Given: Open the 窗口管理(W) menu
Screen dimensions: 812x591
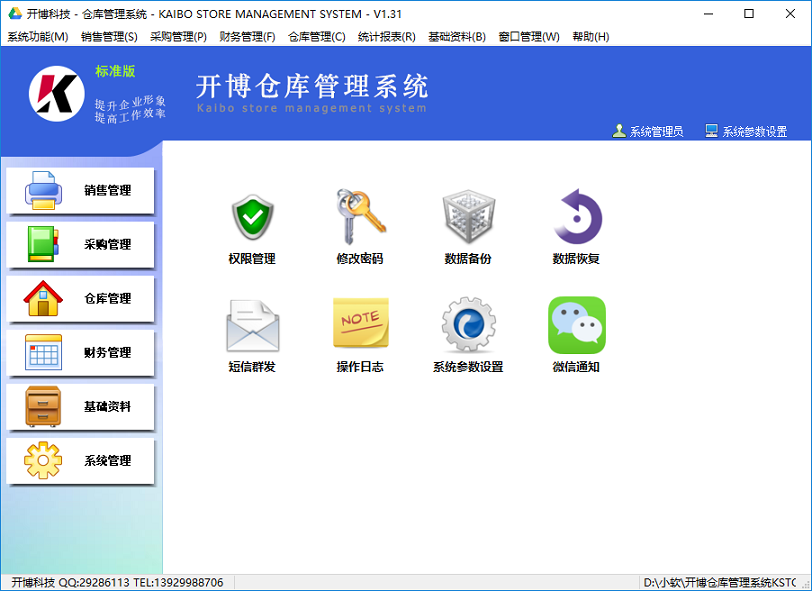Looking at the screenshot, I should tap(529, 37).
